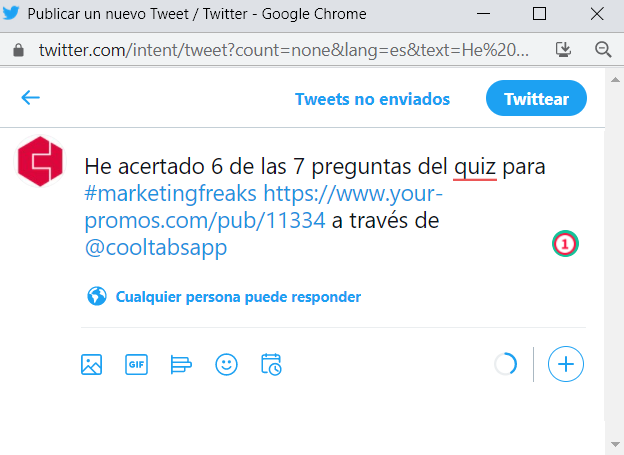This screenshot has width=624, height=455.
Task: Open the zoom magnifier in address bar
Action: (x=603, y=50)
